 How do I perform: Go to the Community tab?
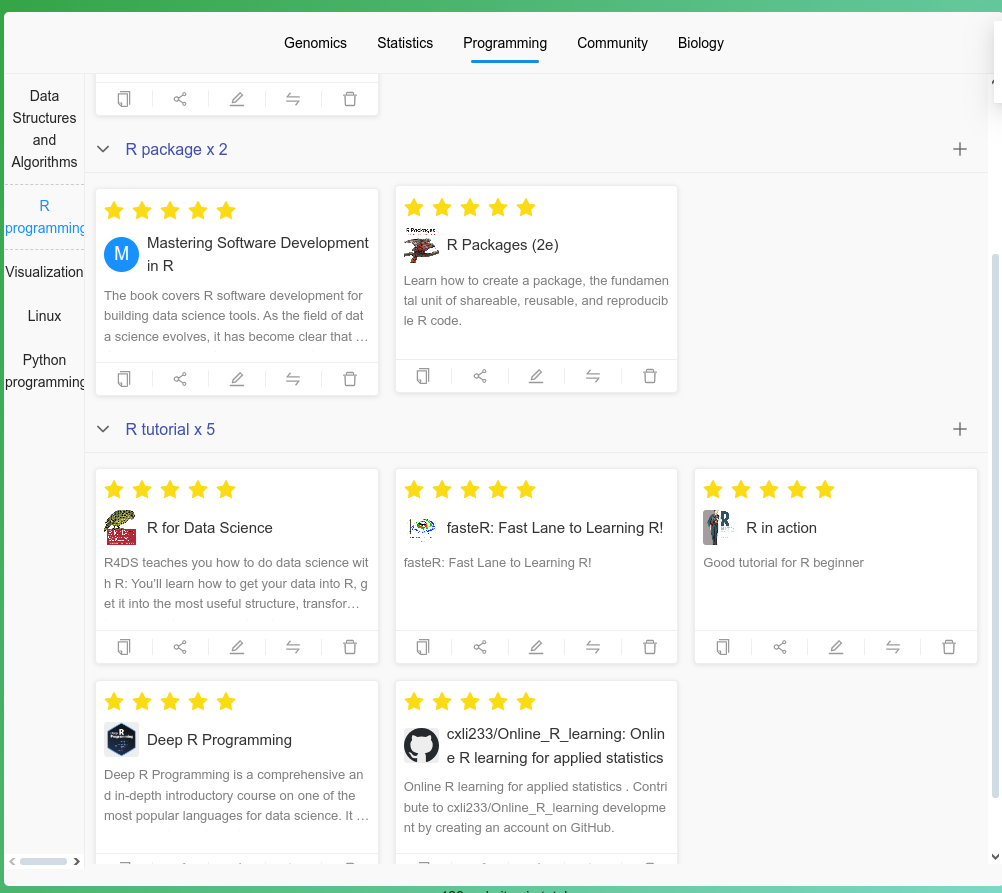(x=612, y=43)
